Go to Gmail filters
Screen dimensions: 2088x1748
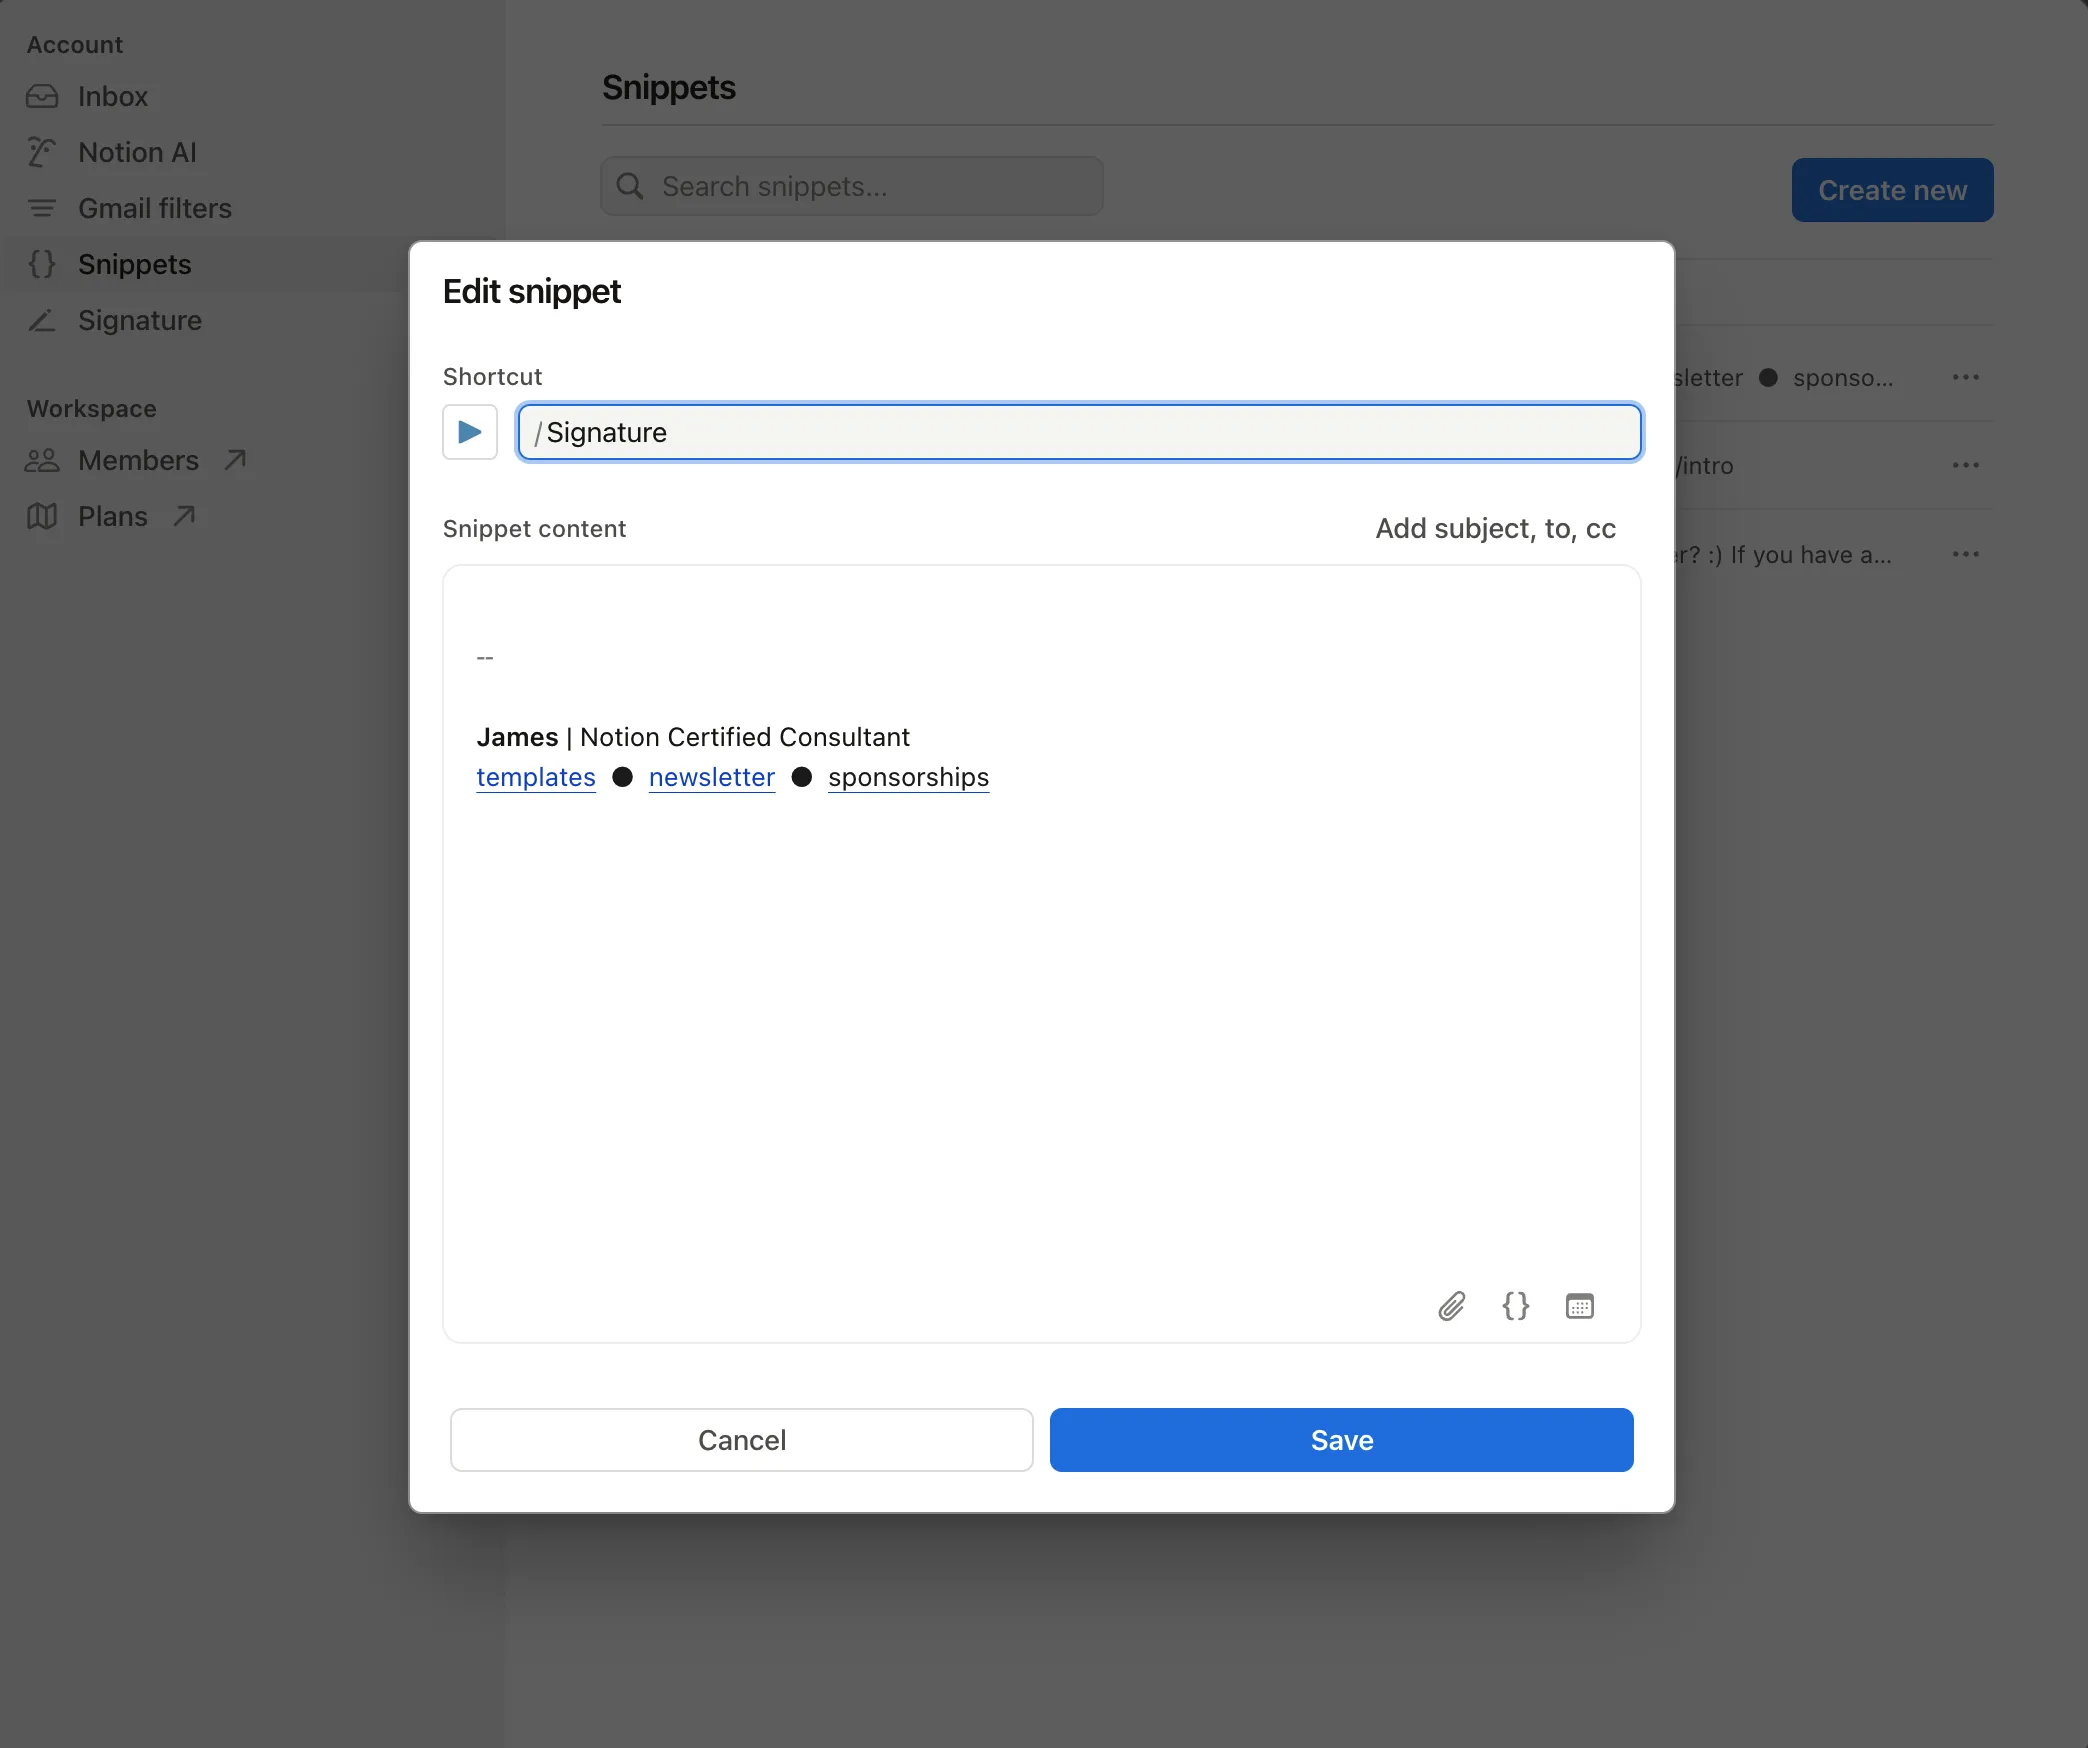pos(154,208)
